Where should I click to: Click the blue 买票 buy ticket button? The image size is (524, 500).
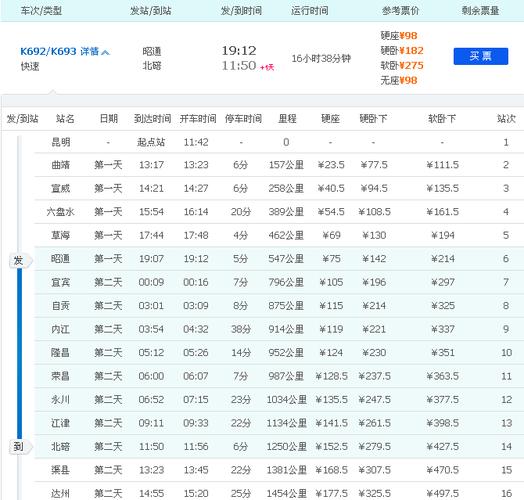481,56
